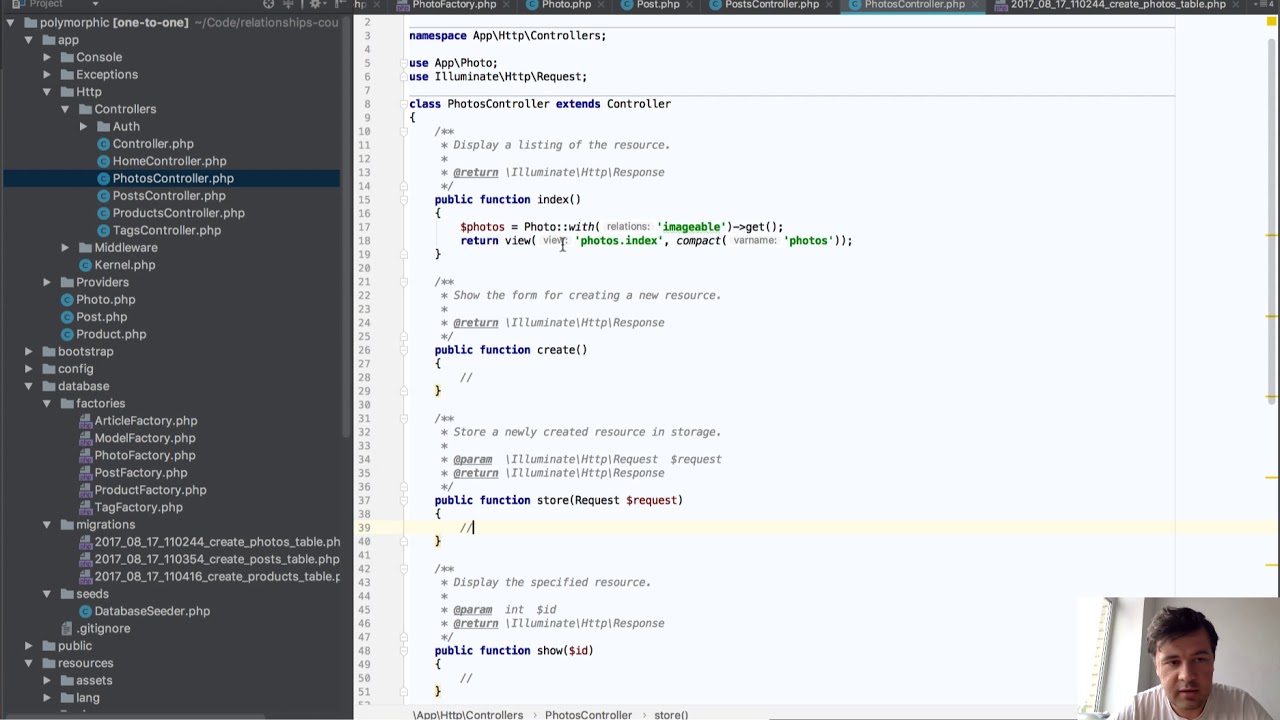Click the ProductsController.php class icon
The width and height of the screenshot is (1280, 720).
tap(103, 213)
